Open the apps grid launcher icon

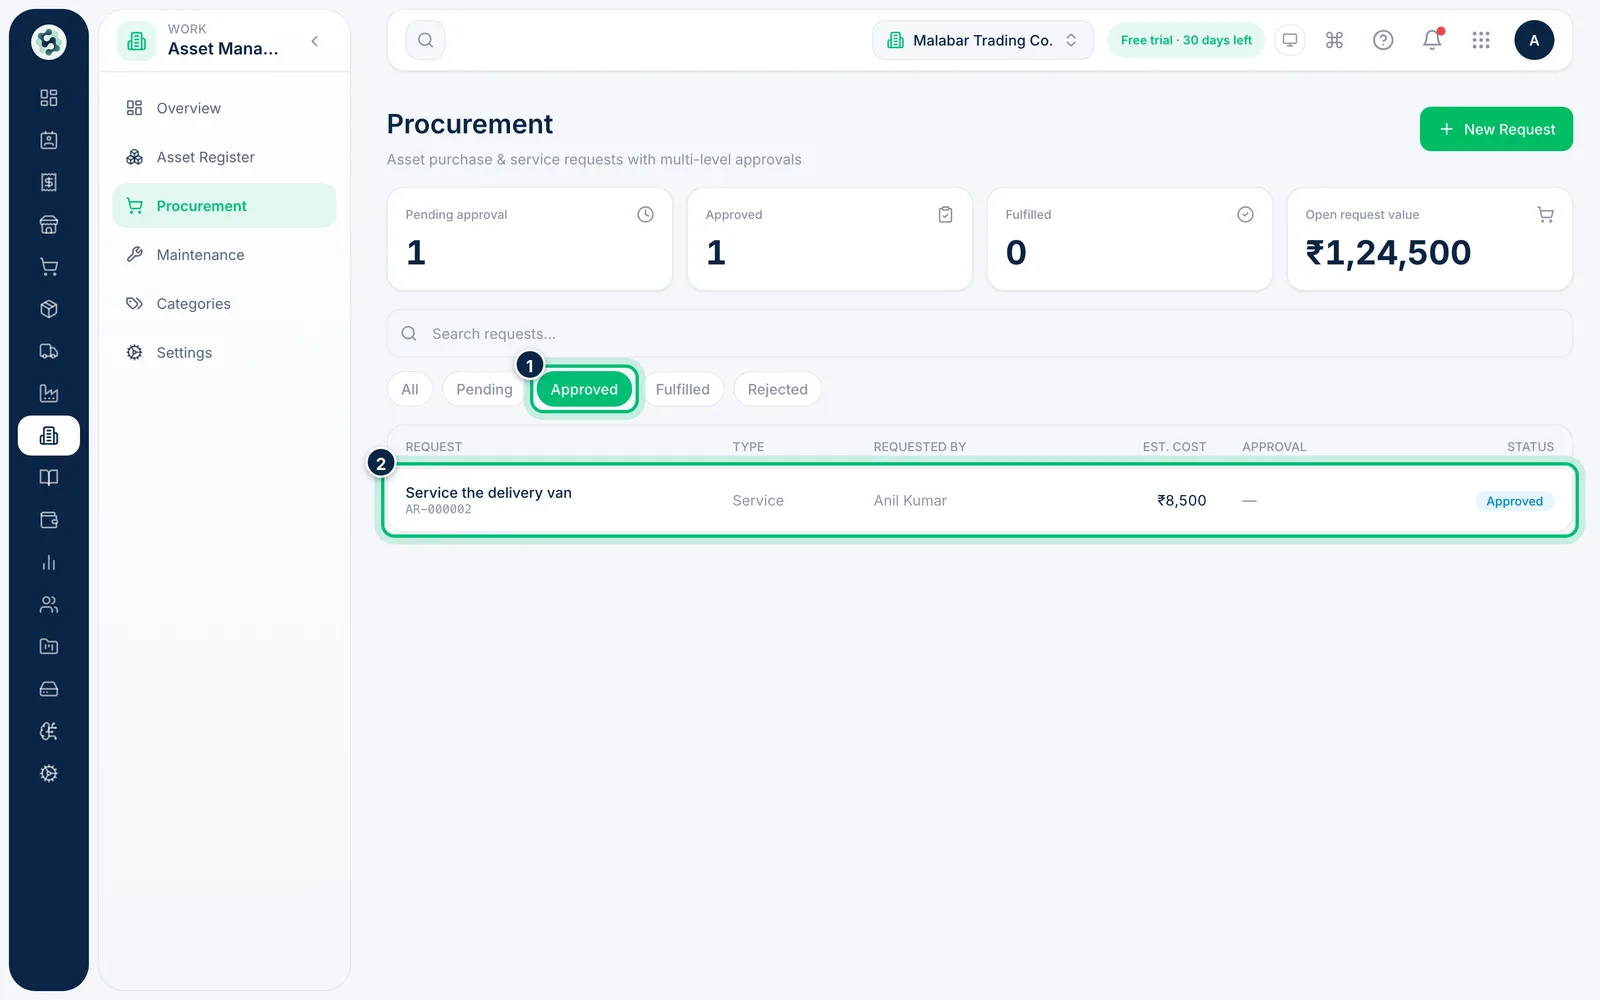click(x=1481, y=40)
